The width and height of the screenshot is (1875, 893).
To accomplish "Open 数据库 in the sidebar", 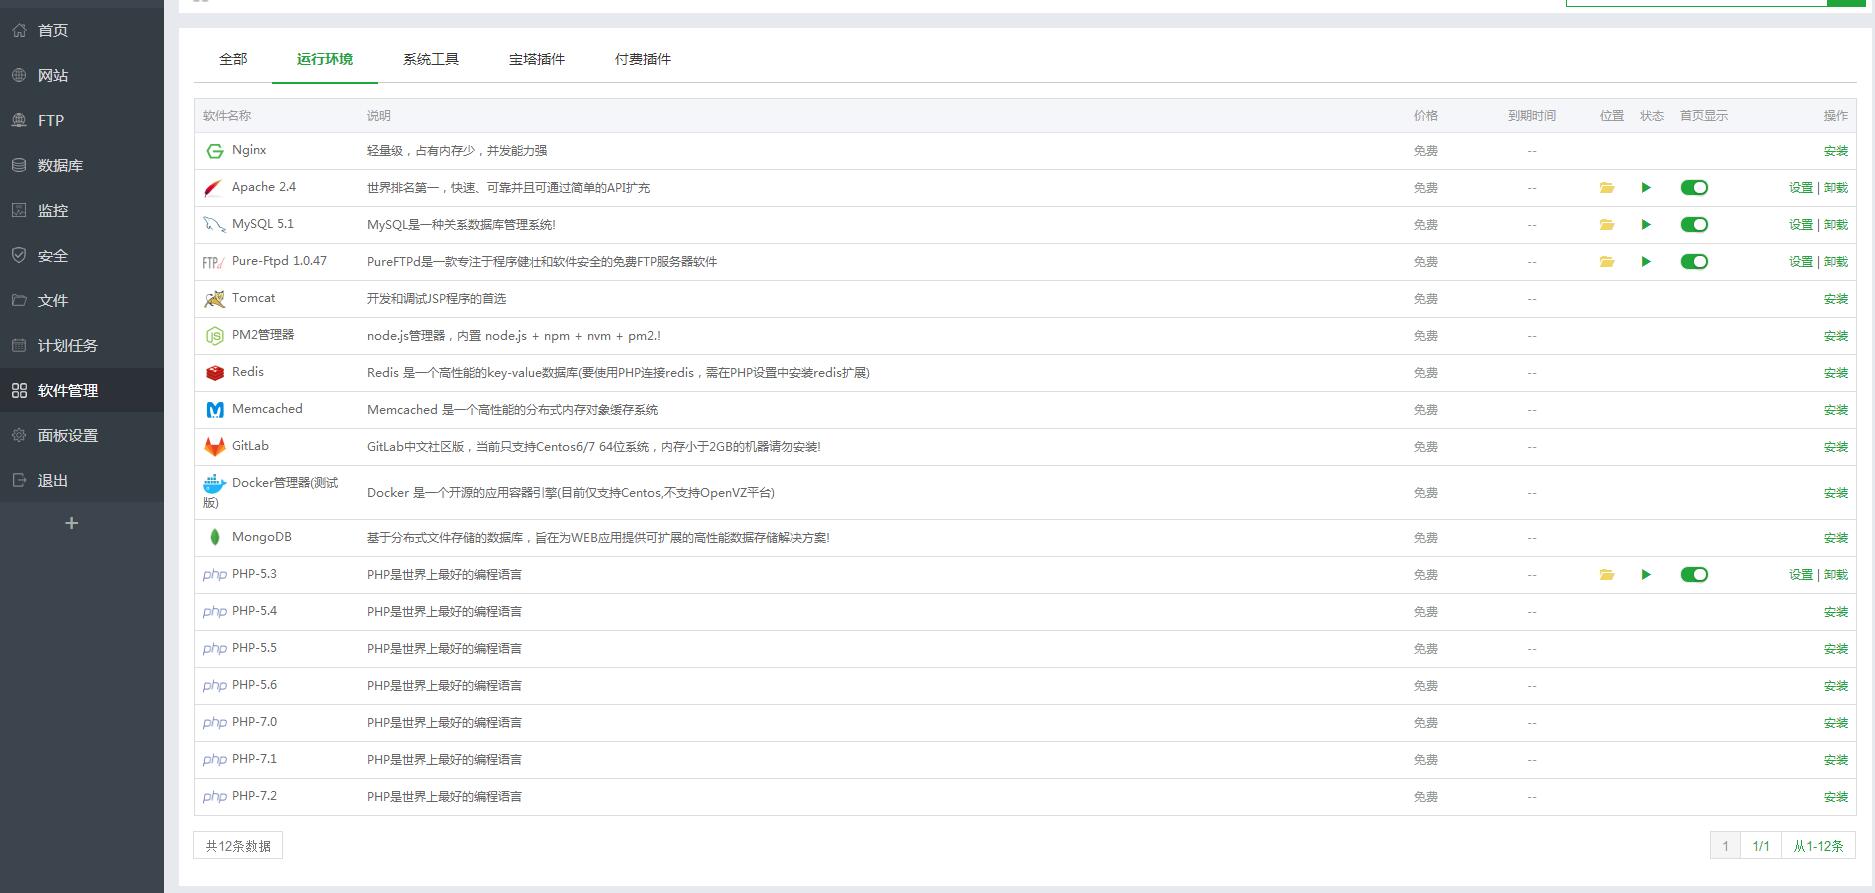I will click(x=82, y=165).
